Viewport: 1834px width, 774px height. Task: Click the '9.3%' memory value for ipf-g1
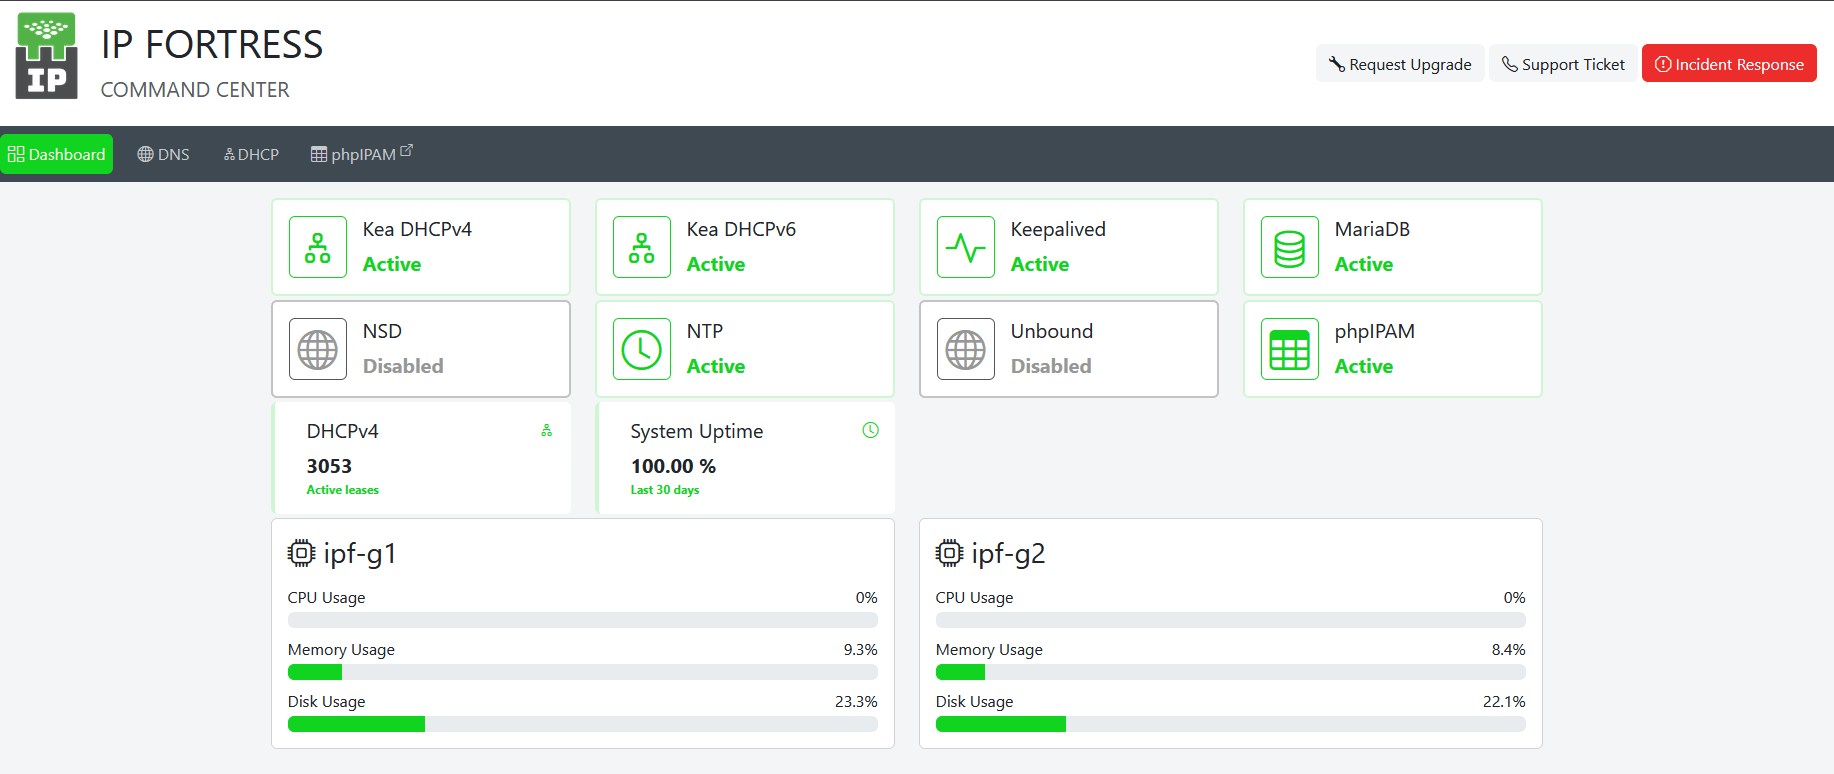coord(860,649)
